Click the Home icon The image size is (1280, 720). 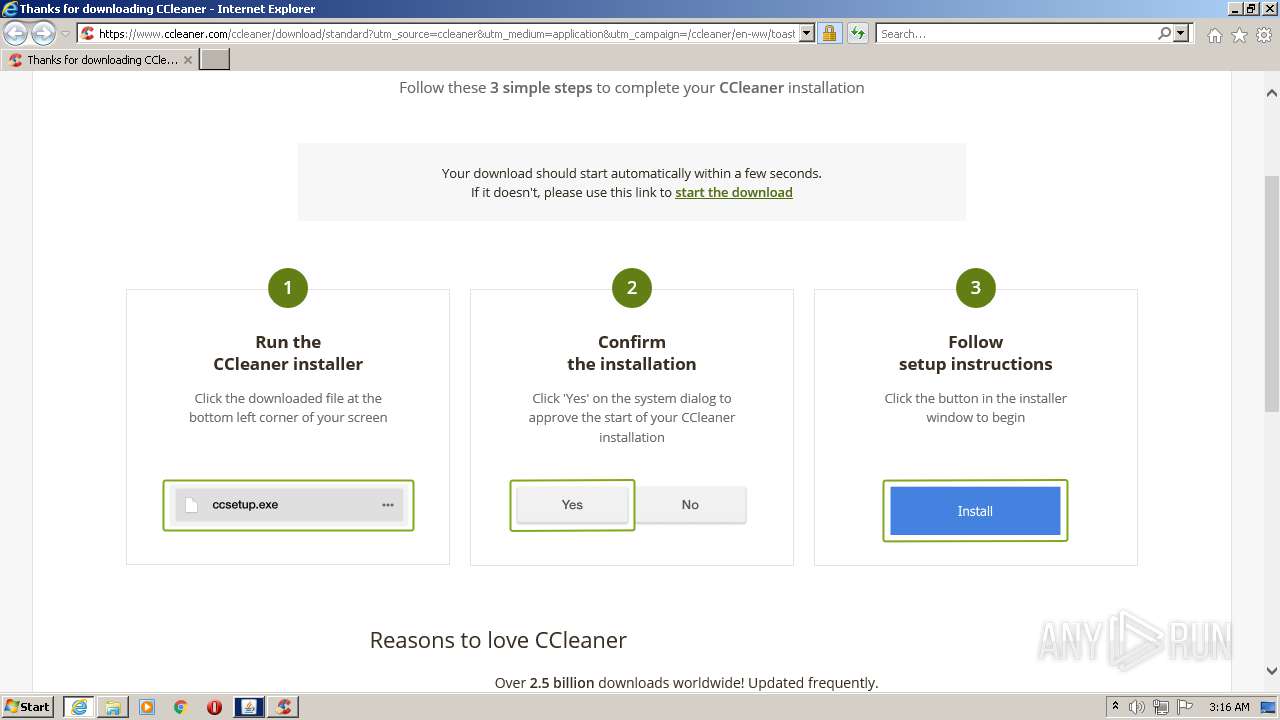click(1214, 35)
